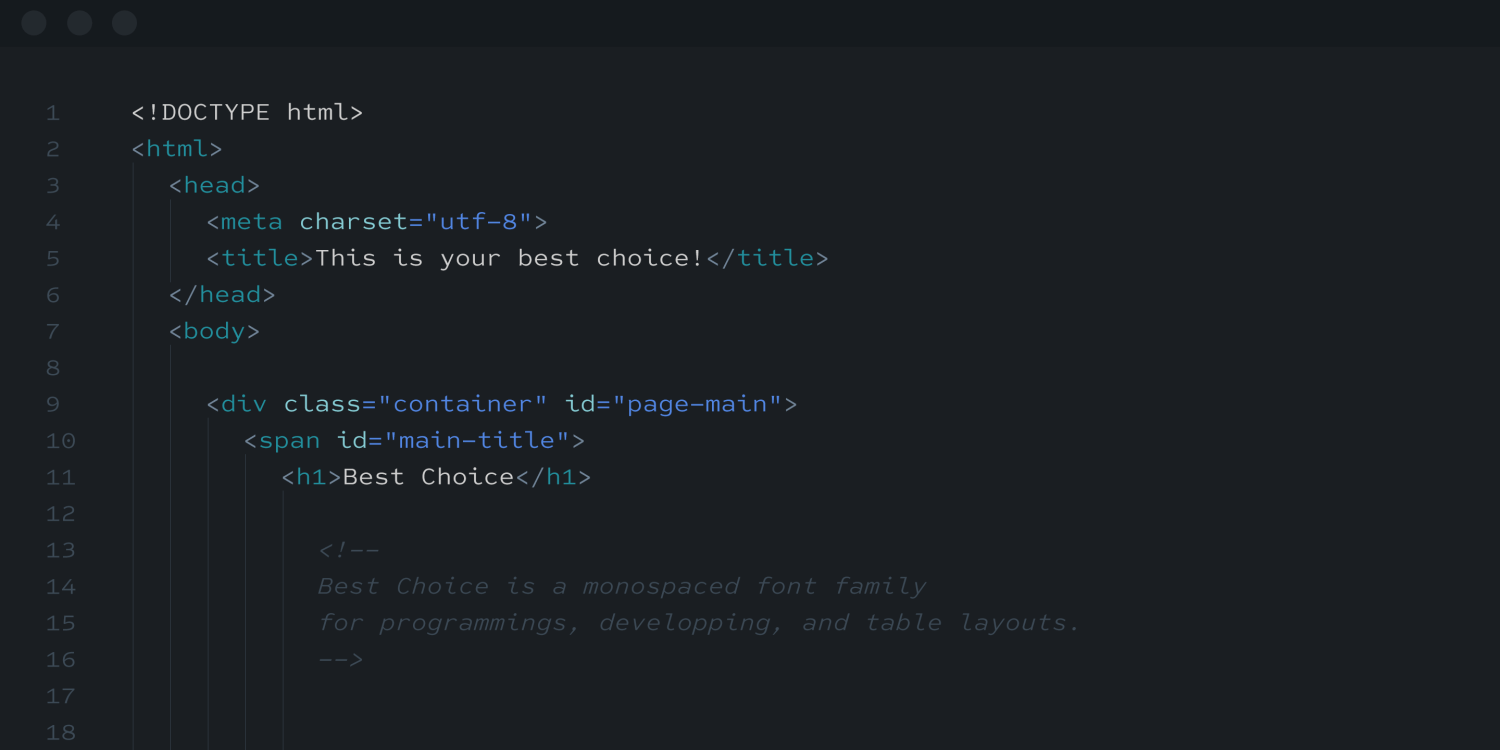1500x750 pixels.
Task: Click the closing head tag on line 6
Action: [x=221, y=294]
